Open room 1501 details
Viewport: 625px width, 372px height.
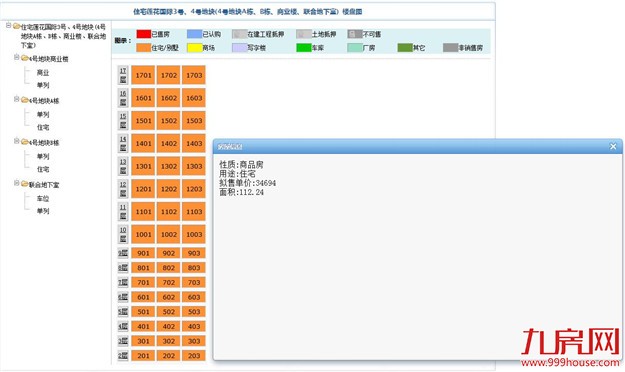(143, 120)
